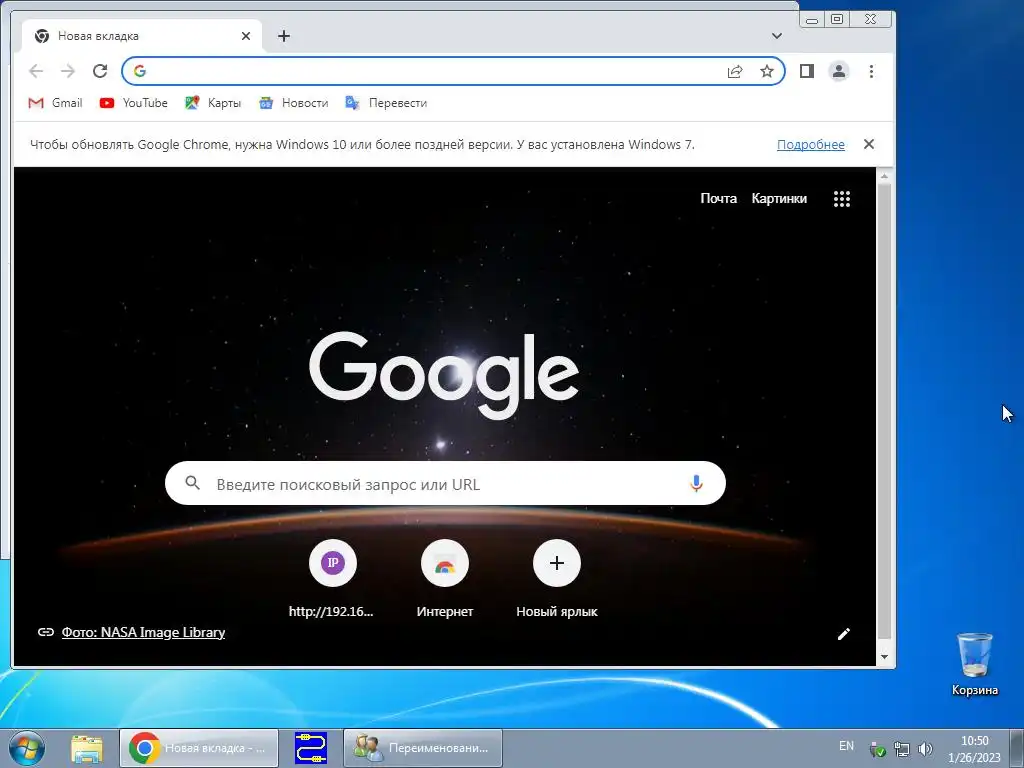
Task: Open a new tab with plus button
Action: (283, 36)
